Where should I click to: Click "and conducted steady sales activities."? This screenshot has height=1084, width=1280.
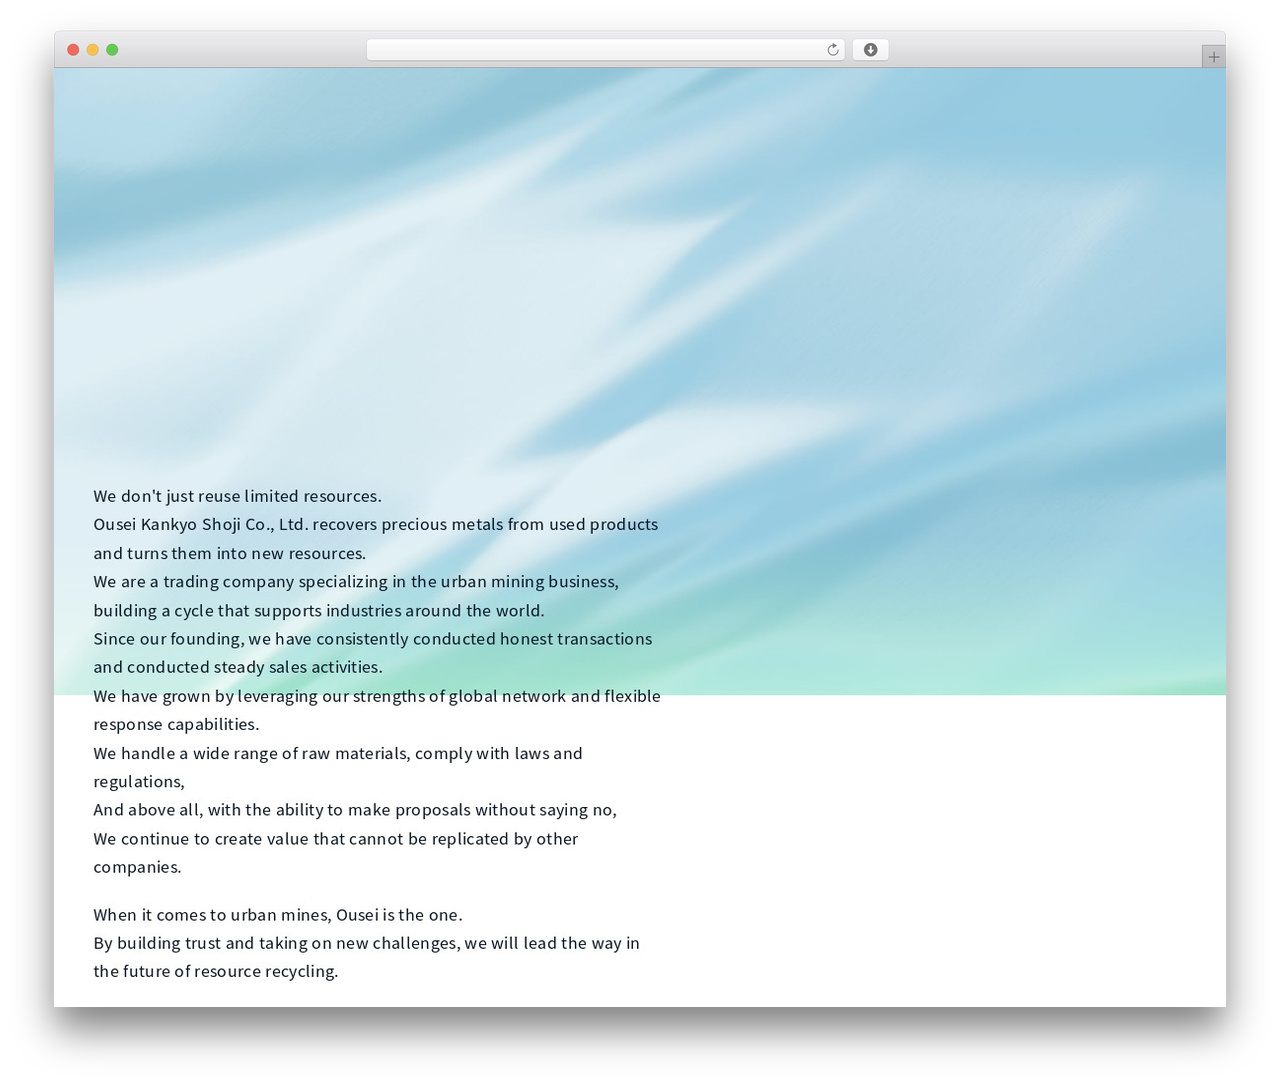[x=238, y=667]
